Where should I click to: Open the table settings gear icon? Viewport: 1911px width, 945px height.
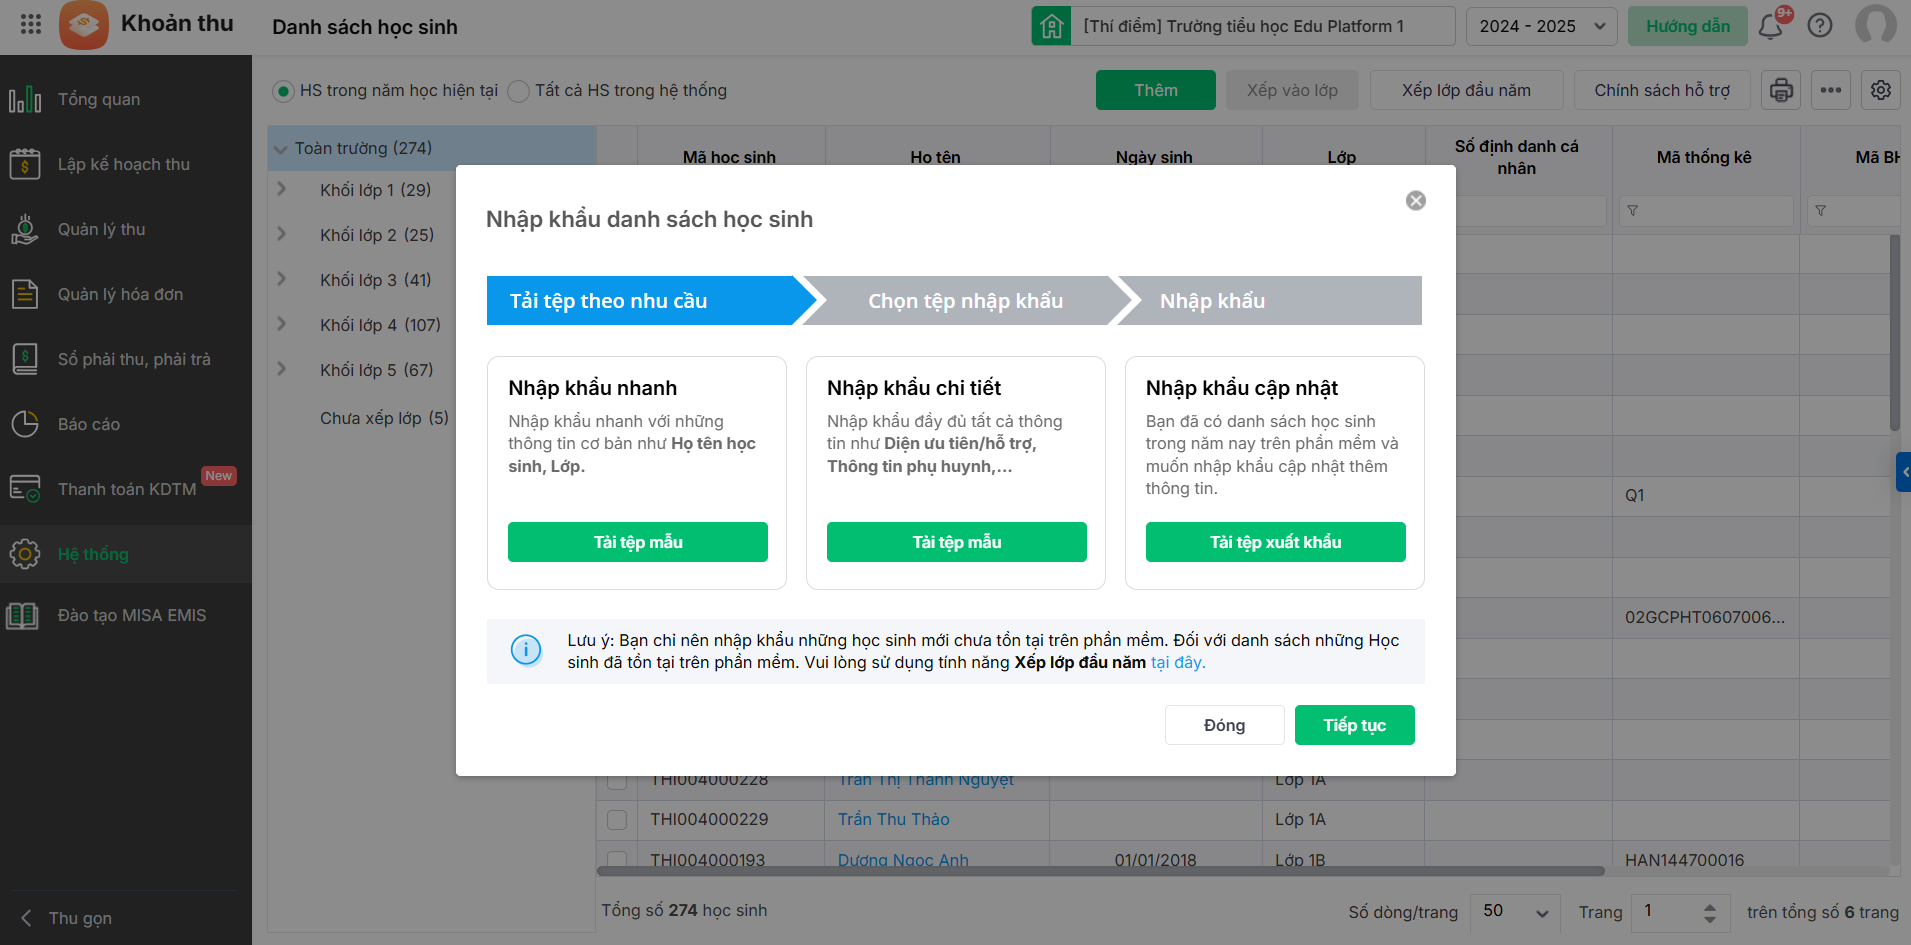1881,90
